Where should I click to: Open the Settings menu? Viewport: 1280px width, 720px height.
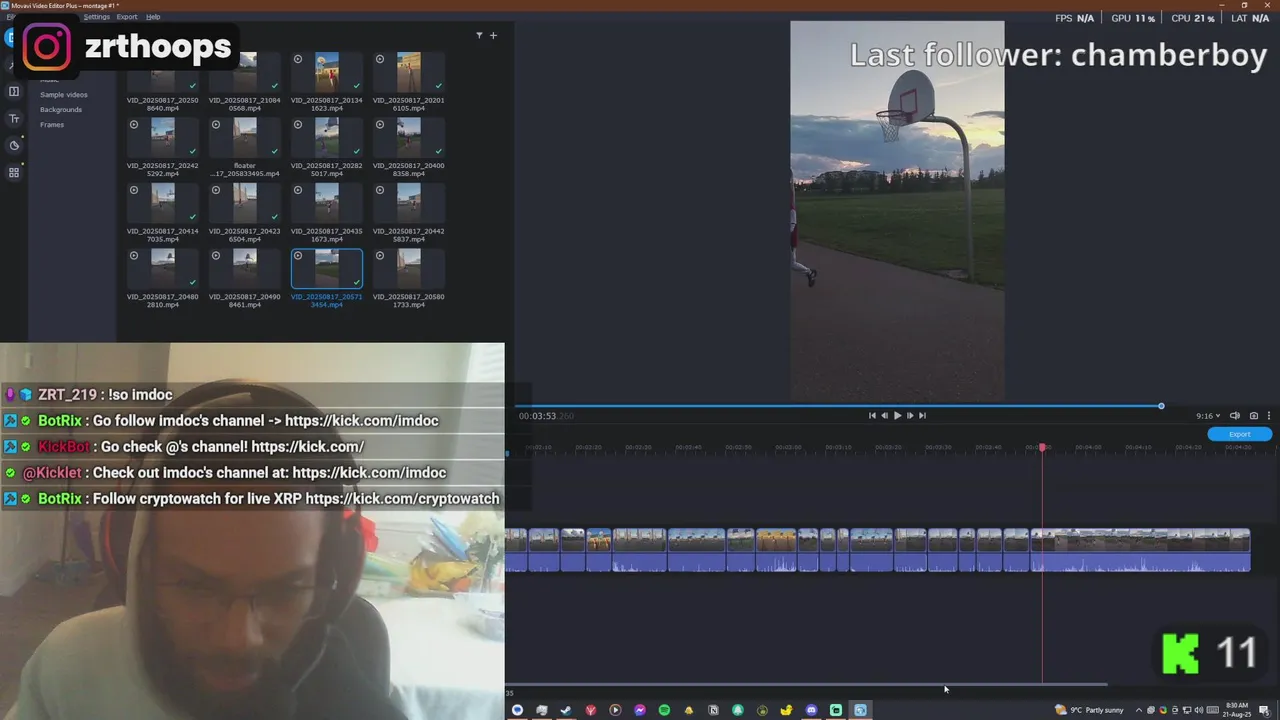97,17
